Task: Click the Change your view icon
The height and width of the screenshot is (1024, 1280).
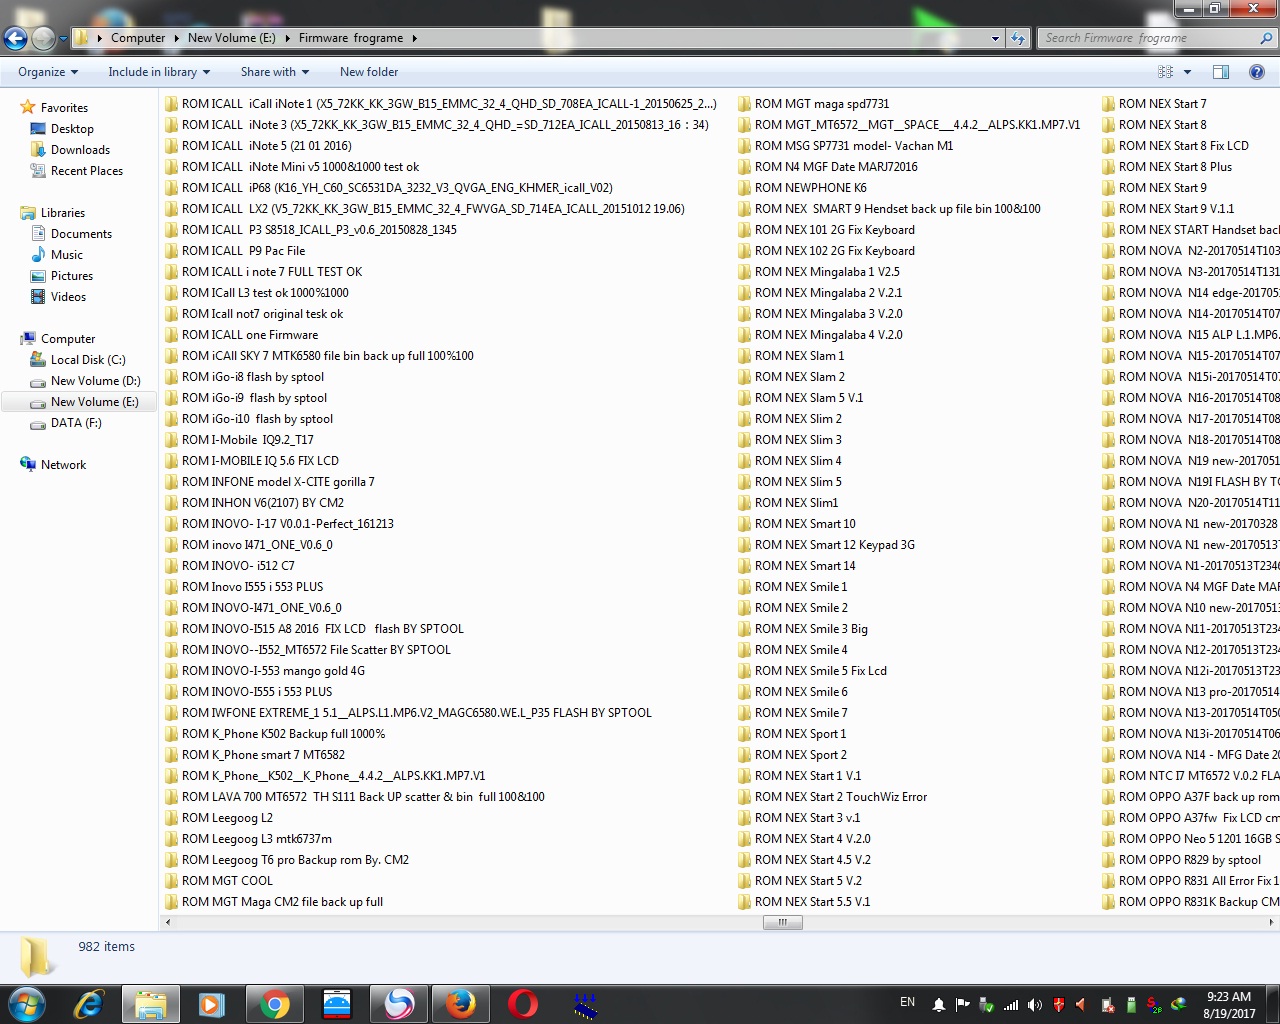Action: [x=1165, y=72]
